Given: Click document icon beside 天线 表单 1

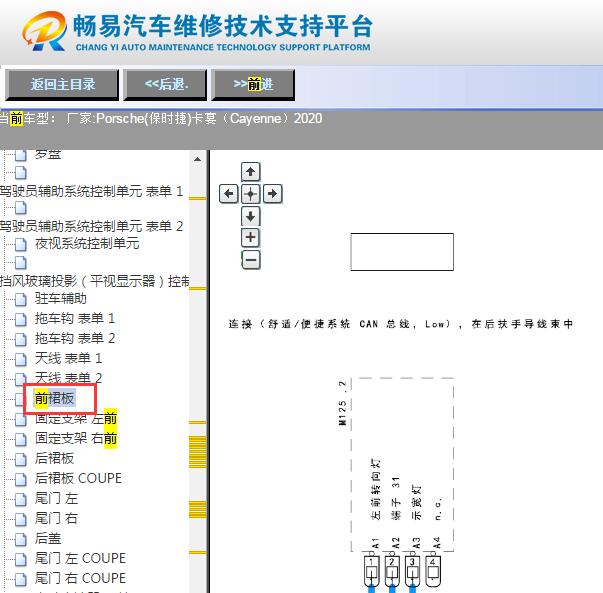Looking at the screenshot, I should pyautogui.click(x=20, y=359).
